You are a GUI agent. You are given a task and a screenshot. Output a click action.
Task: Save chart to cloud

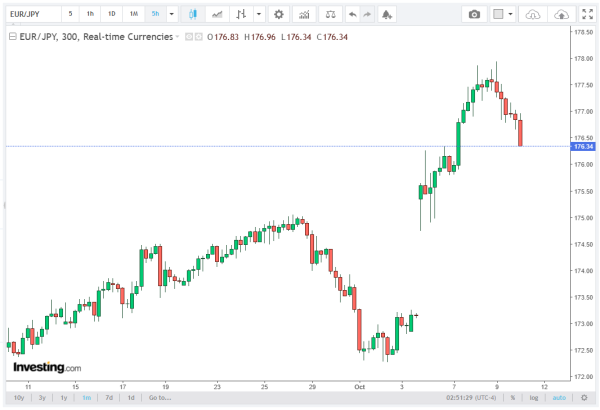[563, 14]
